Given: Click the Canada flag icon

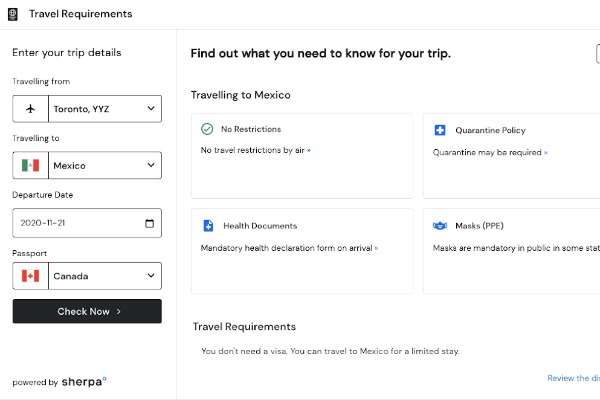Looking at the screenshot, I should pyautogui.click(x=29, y=275).
